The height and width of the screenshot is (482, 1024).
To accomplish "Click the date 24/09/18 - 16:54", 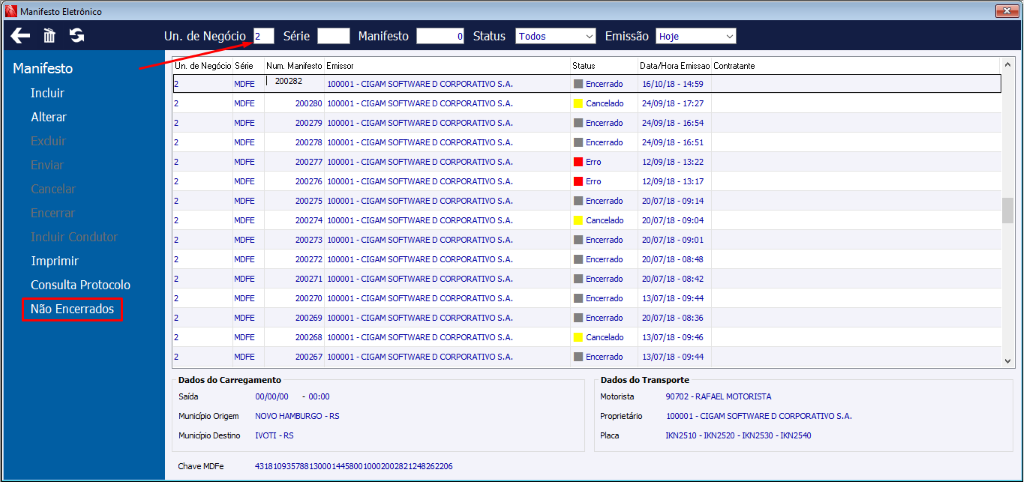I will coord(673,123).
